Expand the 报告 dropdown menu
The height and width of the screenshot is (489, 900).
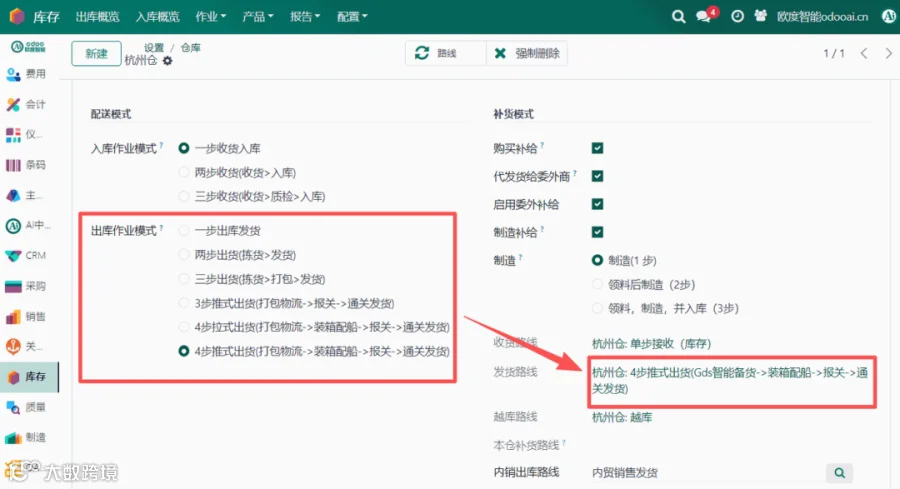tap(305, 17)
